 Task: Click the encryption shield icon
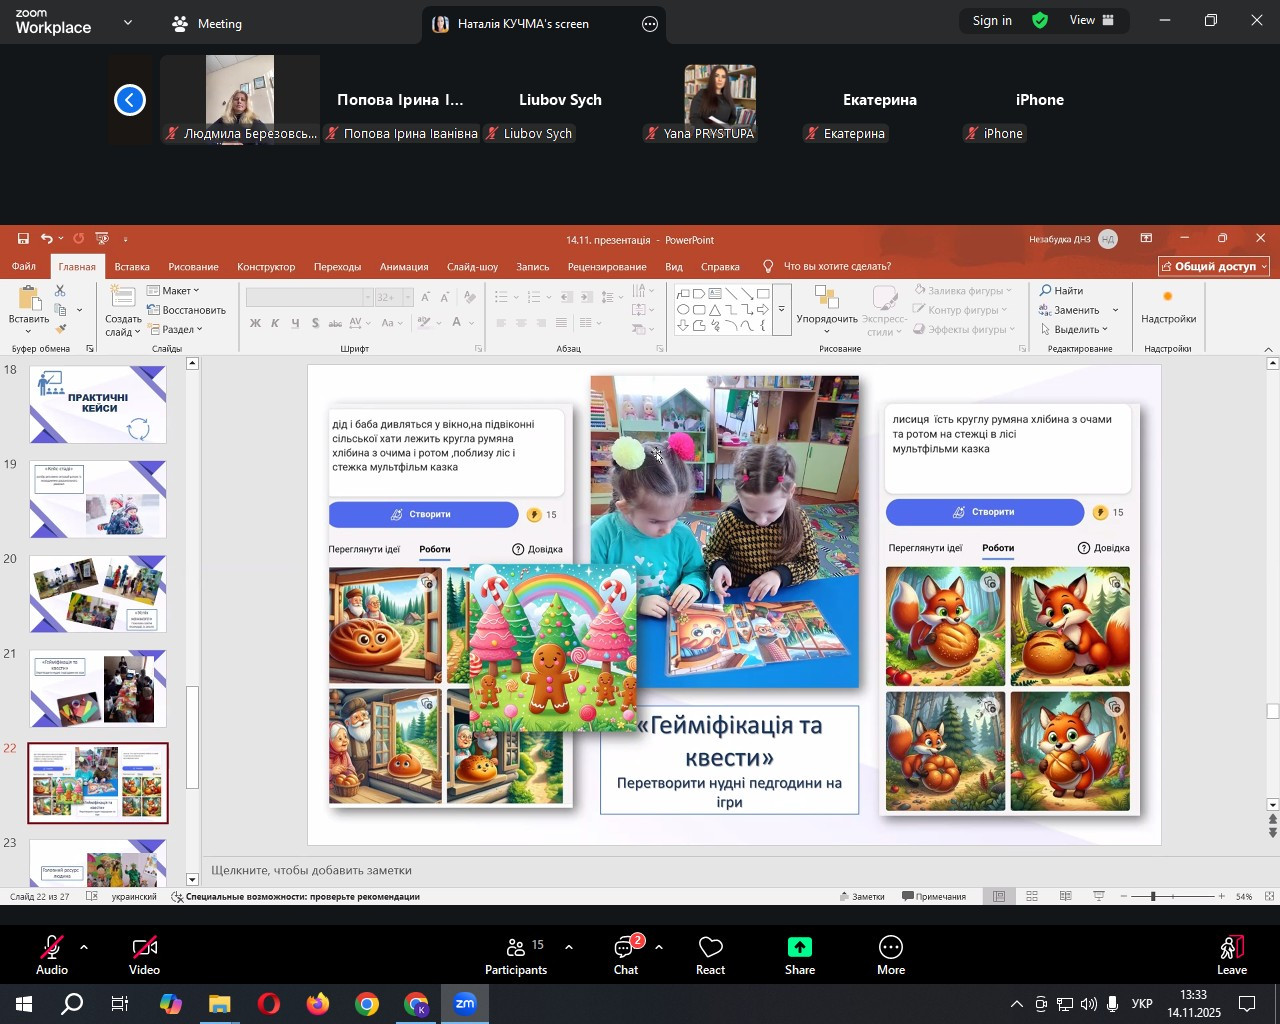(x=1040, y=20)
